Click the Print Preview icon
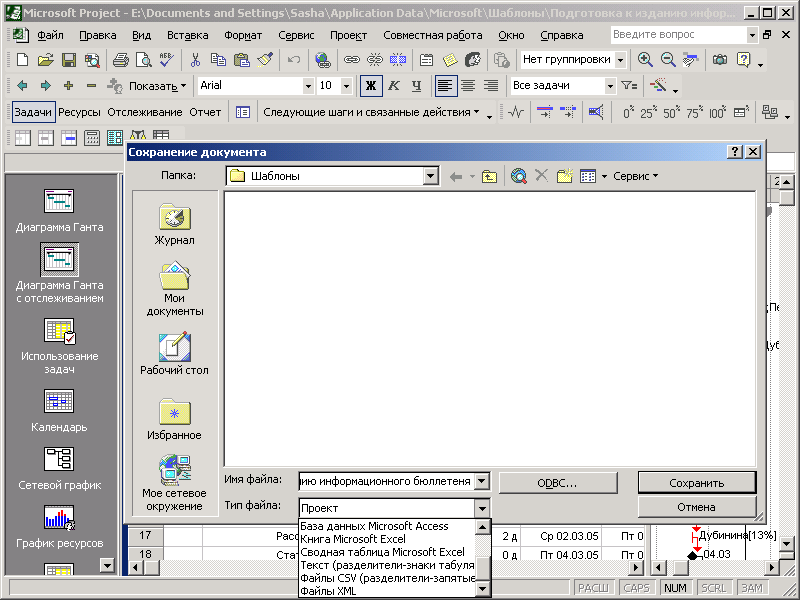 pyautogui.click(x=144, y=60)
